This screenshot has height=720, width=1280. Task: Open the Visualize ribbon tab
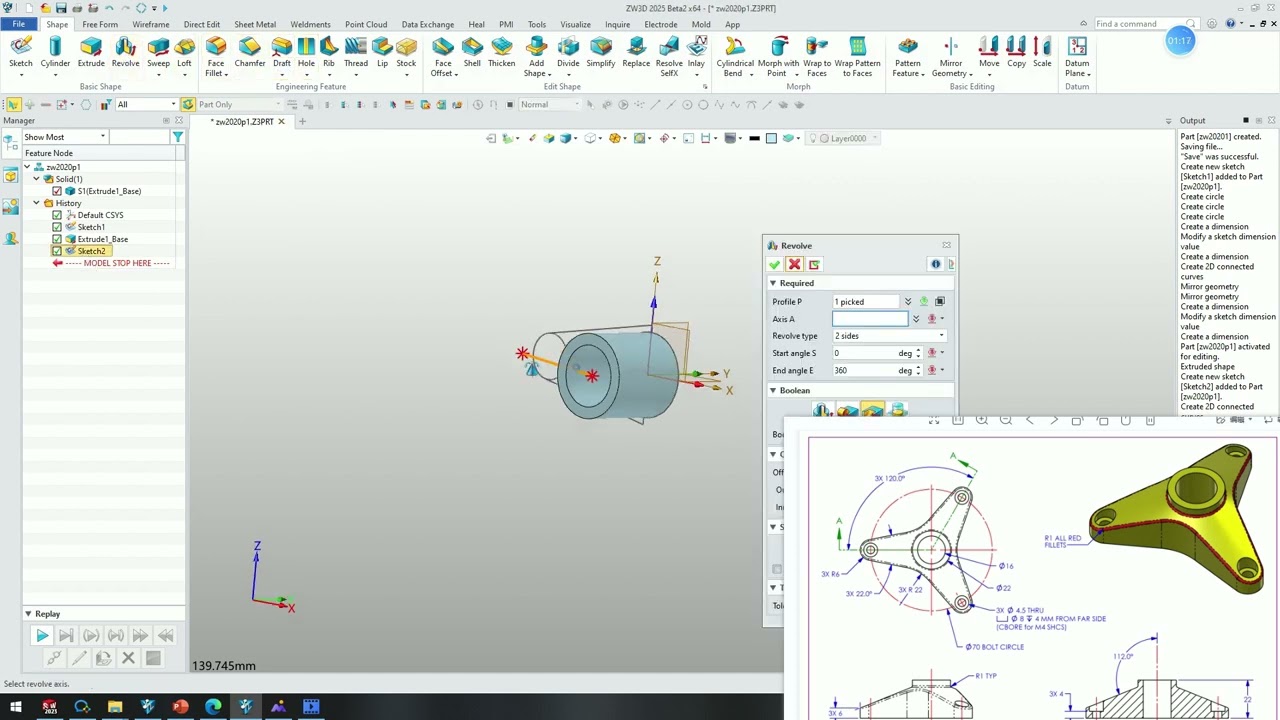(575, 24)
